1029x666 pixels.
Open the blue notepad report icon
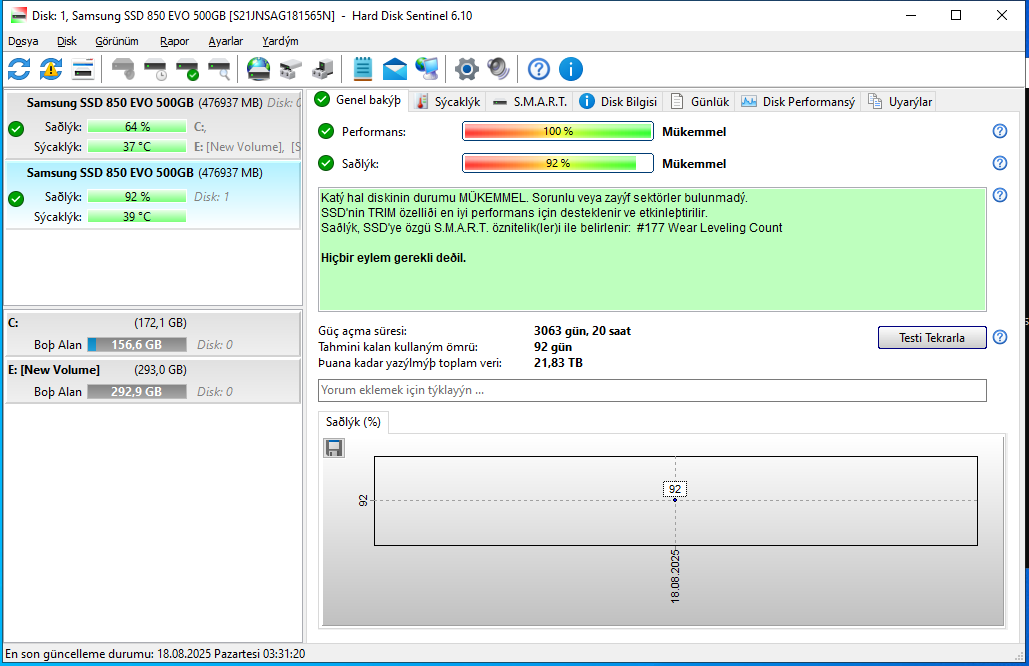tap(362, 69)
